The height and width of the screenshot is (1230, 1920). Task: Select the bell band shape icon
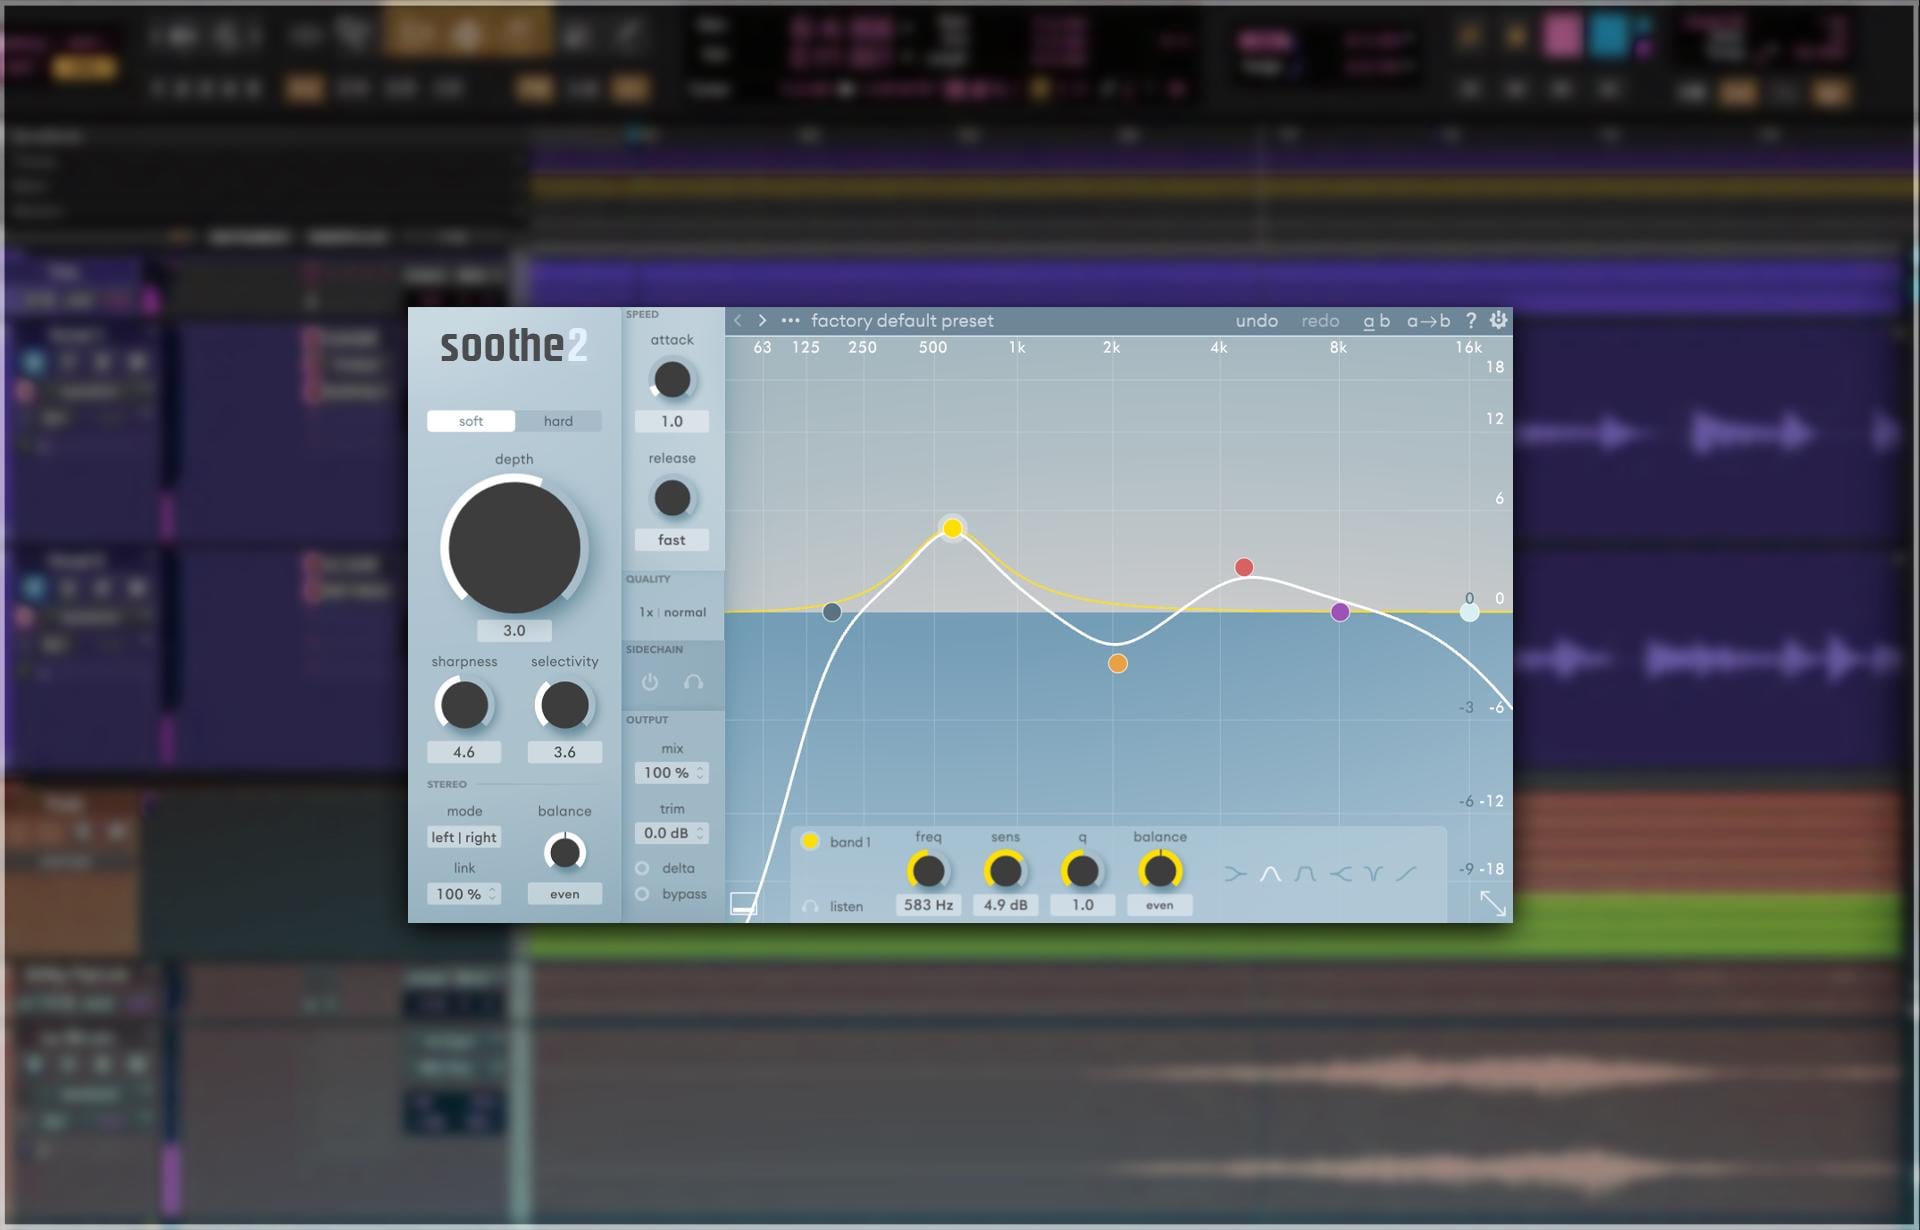(1270, 874)
